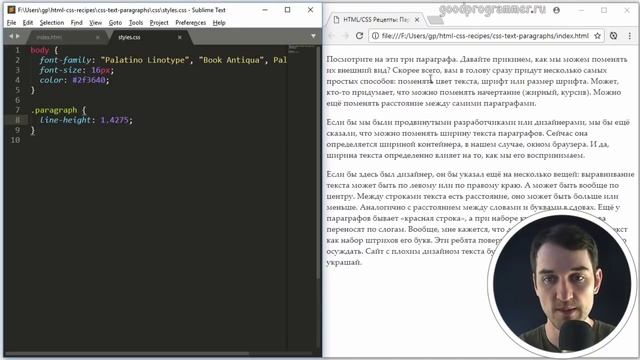Screen dimensions: 640x360
Task: Open the Project menu
Action: click(159, 23)
